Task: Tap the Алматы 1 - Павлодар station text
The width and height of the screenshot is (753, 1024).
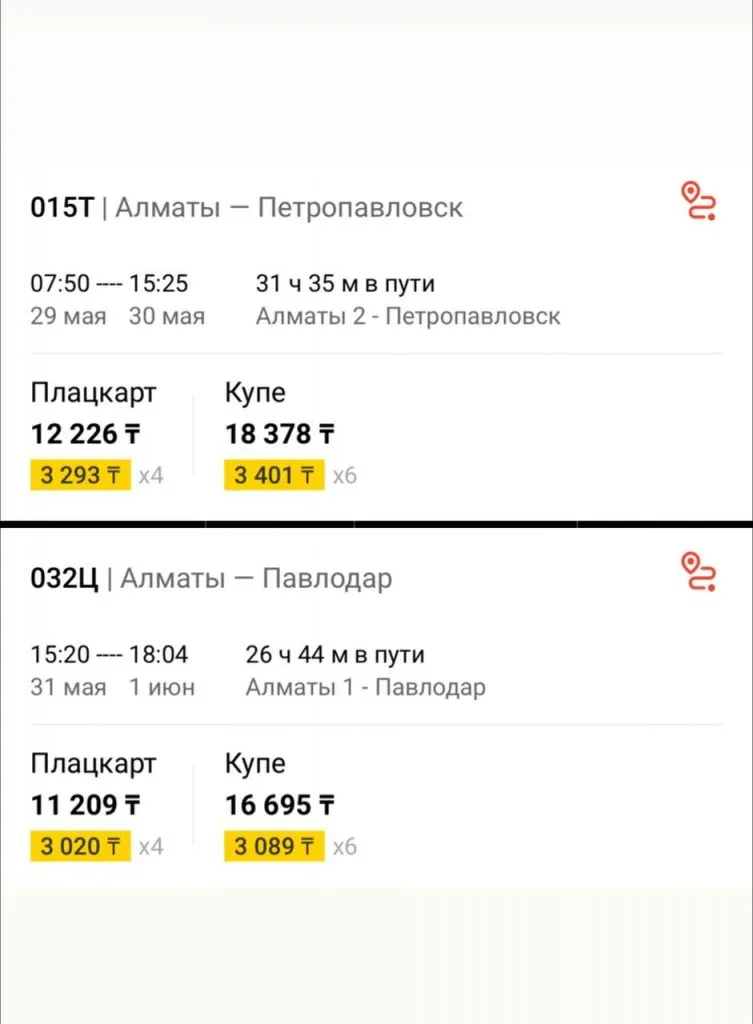Action: pos(365,688)
